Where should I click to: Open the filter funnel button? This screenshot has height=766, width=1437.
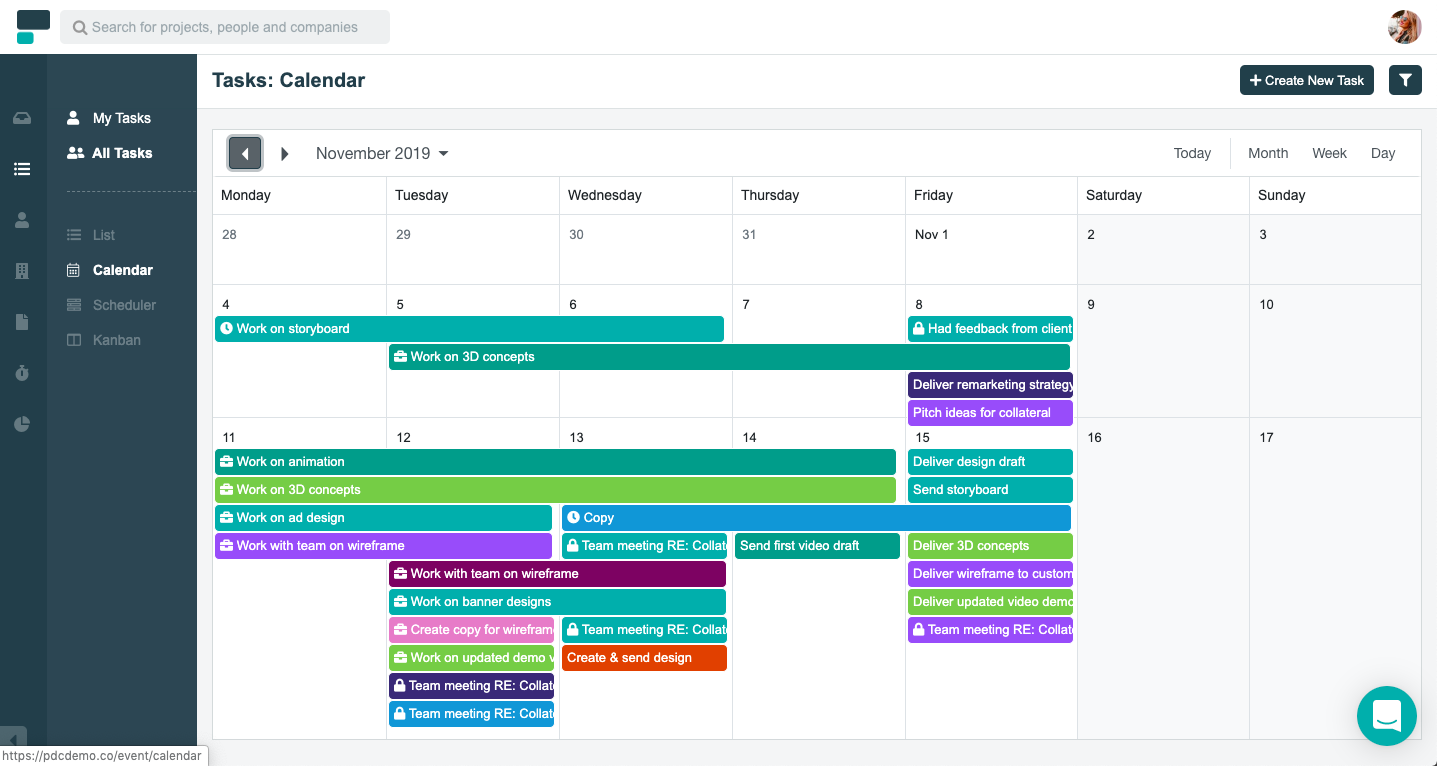click(x=1405, y=80)
